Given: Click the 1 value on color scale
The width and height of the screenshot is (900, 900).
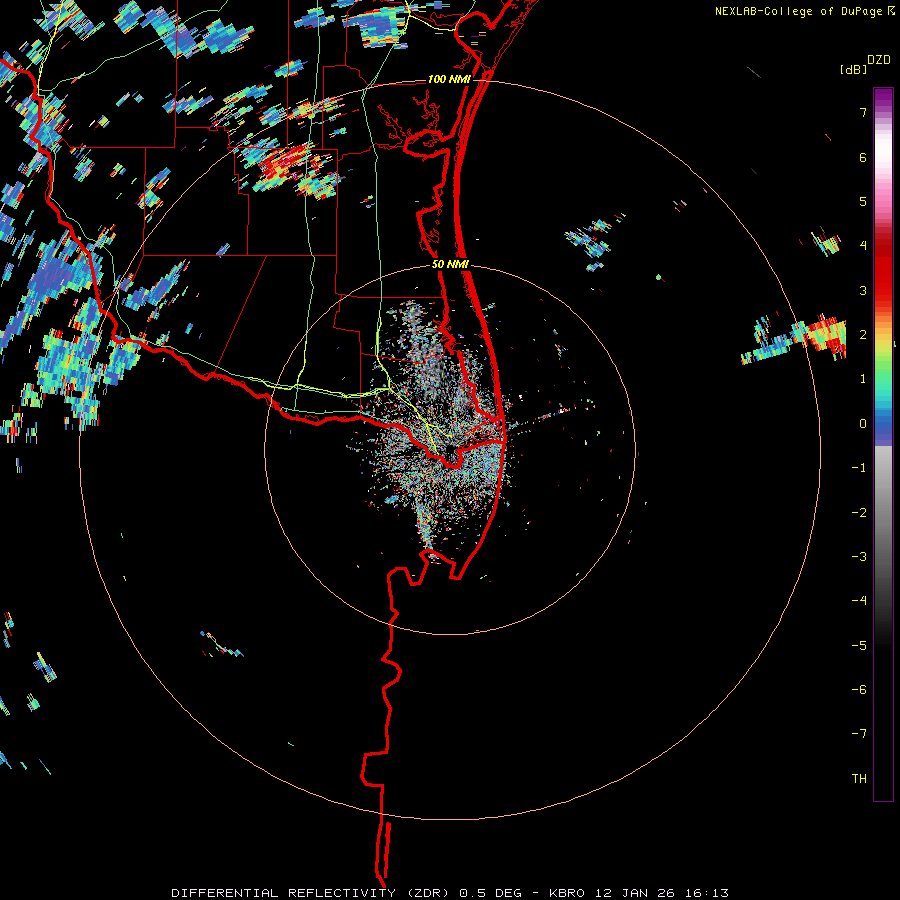Looking at the screenshot, I should [863, 379].
